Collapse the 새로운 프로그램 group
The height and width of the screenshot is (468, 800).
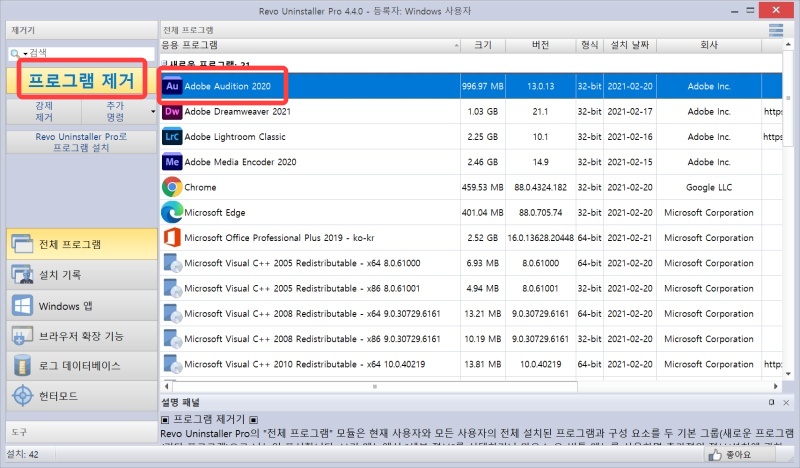click(x=164, y=64)
